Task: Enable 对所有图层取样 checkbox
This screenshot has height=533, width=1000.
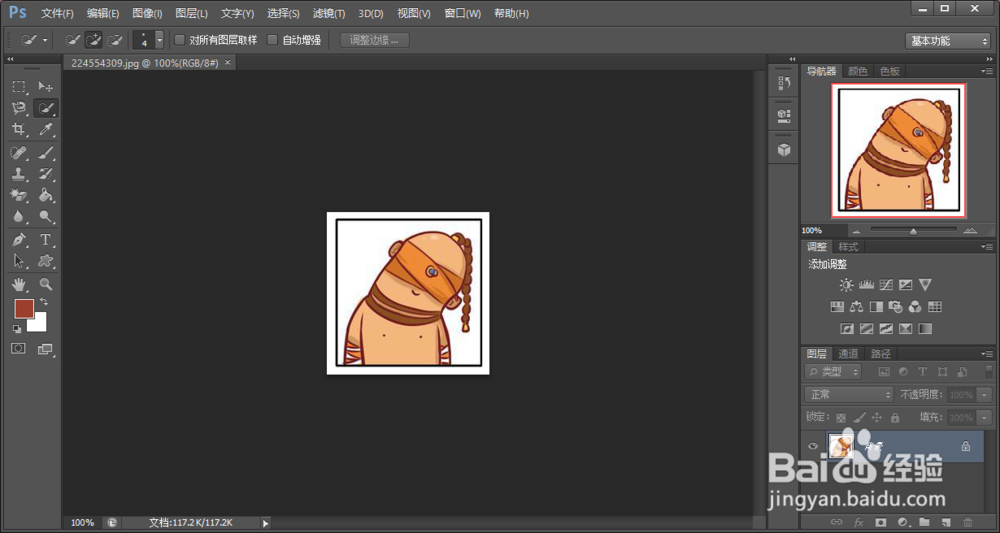Action: click(x=180, y=40)
